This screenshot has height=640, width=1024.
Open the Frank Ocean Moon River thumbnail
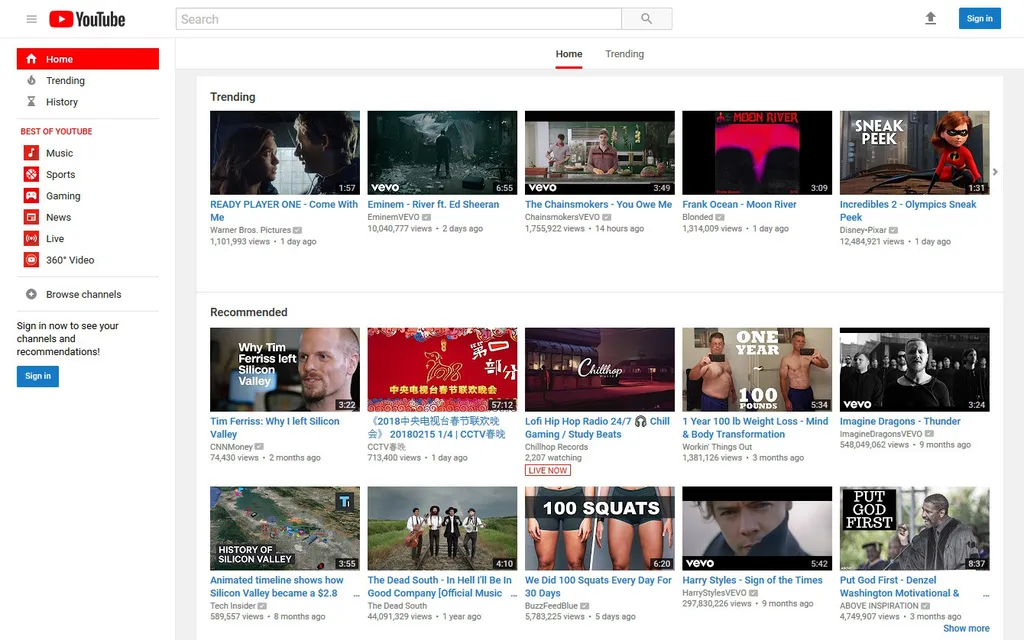(756, 151)
